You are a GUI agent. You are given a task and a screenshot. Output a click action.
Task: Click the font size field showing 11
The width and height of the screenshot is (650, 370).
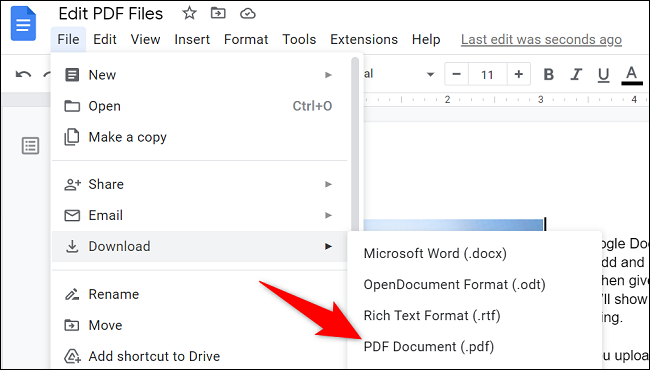(488, 75)
